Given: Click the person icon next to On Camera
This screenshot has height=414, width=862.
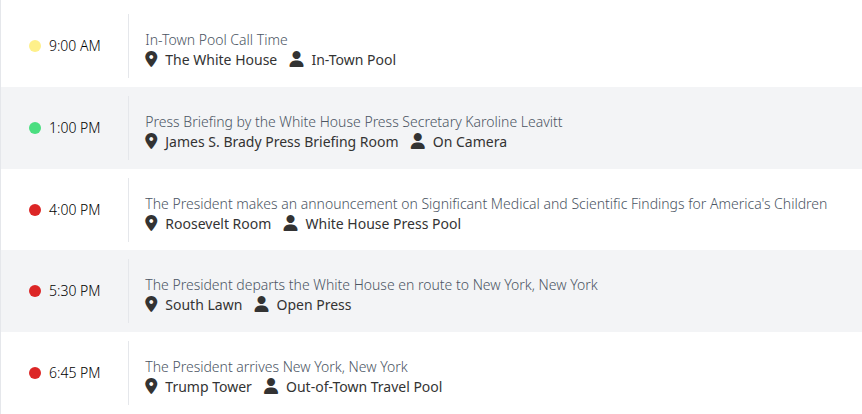Looking at the screenshot, I should [418, 141].
